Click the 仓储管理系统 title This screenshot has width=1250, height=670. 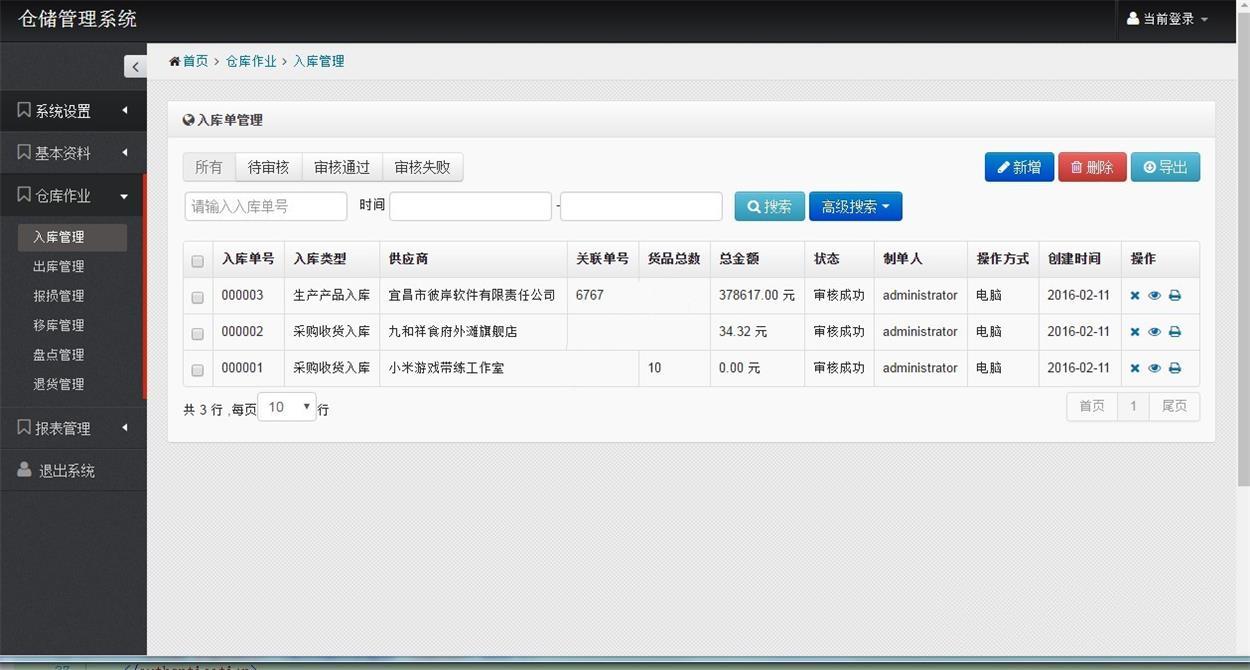[77, 19]
